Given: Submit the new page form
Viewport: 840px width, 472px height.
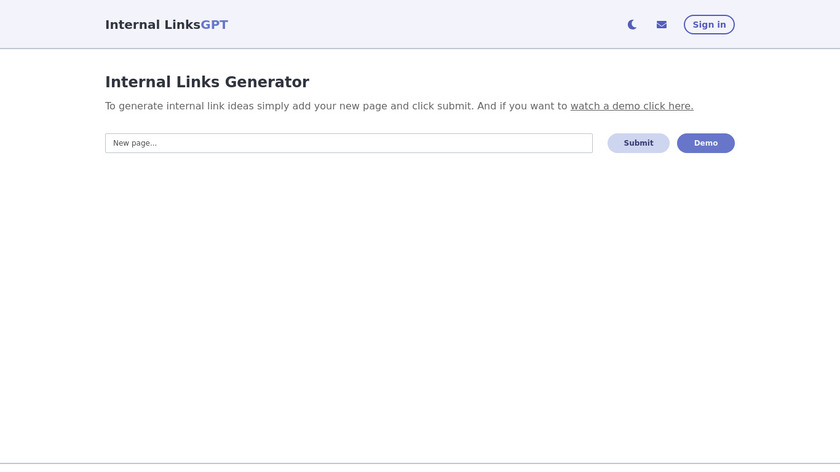Looking at the screenshot, I should (x=638, y=143).
